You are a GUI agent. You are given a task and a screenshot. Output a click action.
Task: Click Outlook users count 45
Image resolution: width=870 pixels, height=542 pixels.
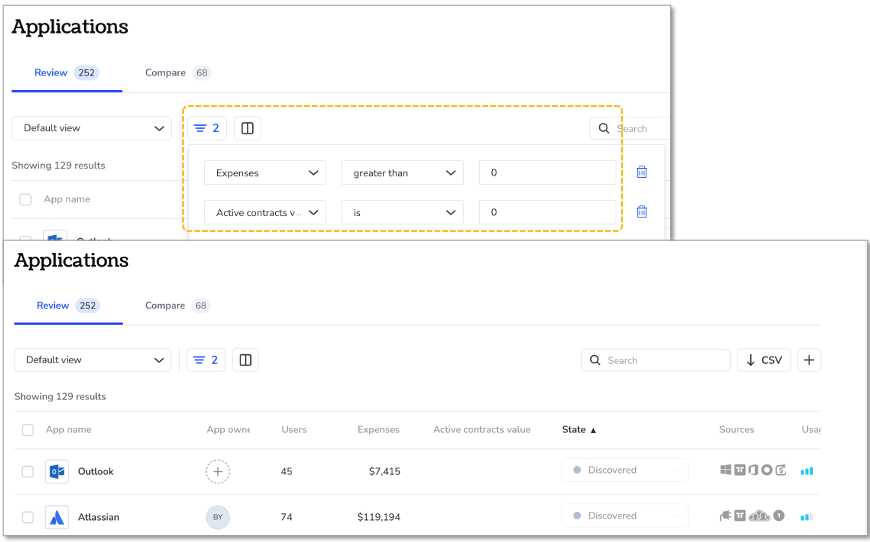tap(286, 472)
